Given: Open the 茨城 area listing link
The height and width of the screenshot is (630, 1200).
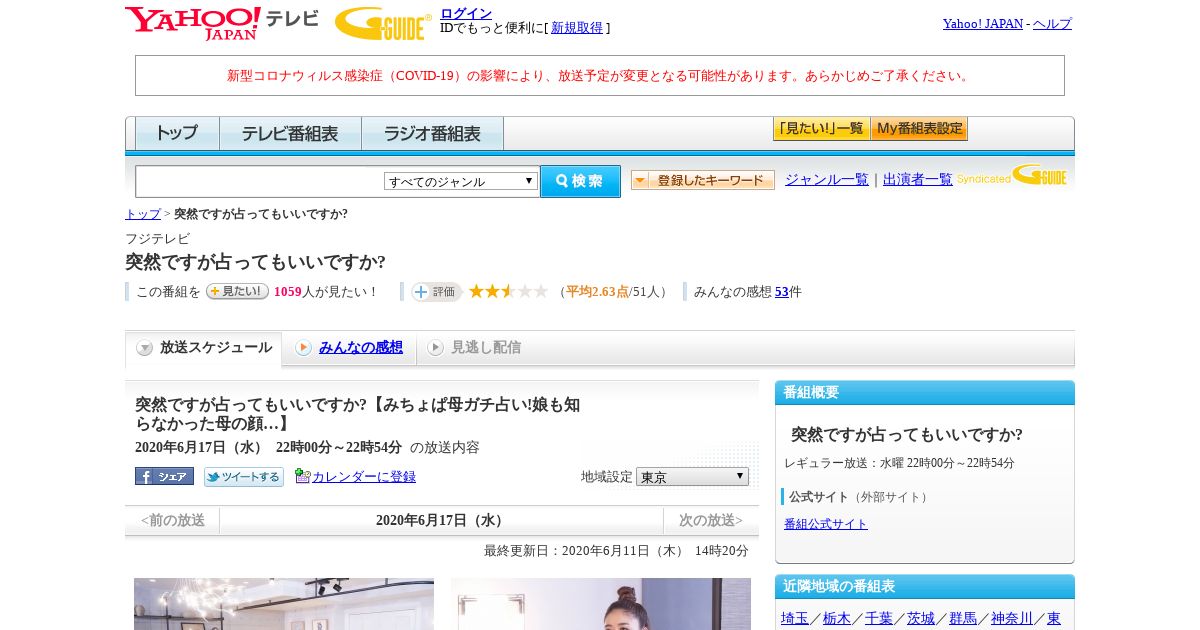Looking at the screenshot, I should point(921,618).
